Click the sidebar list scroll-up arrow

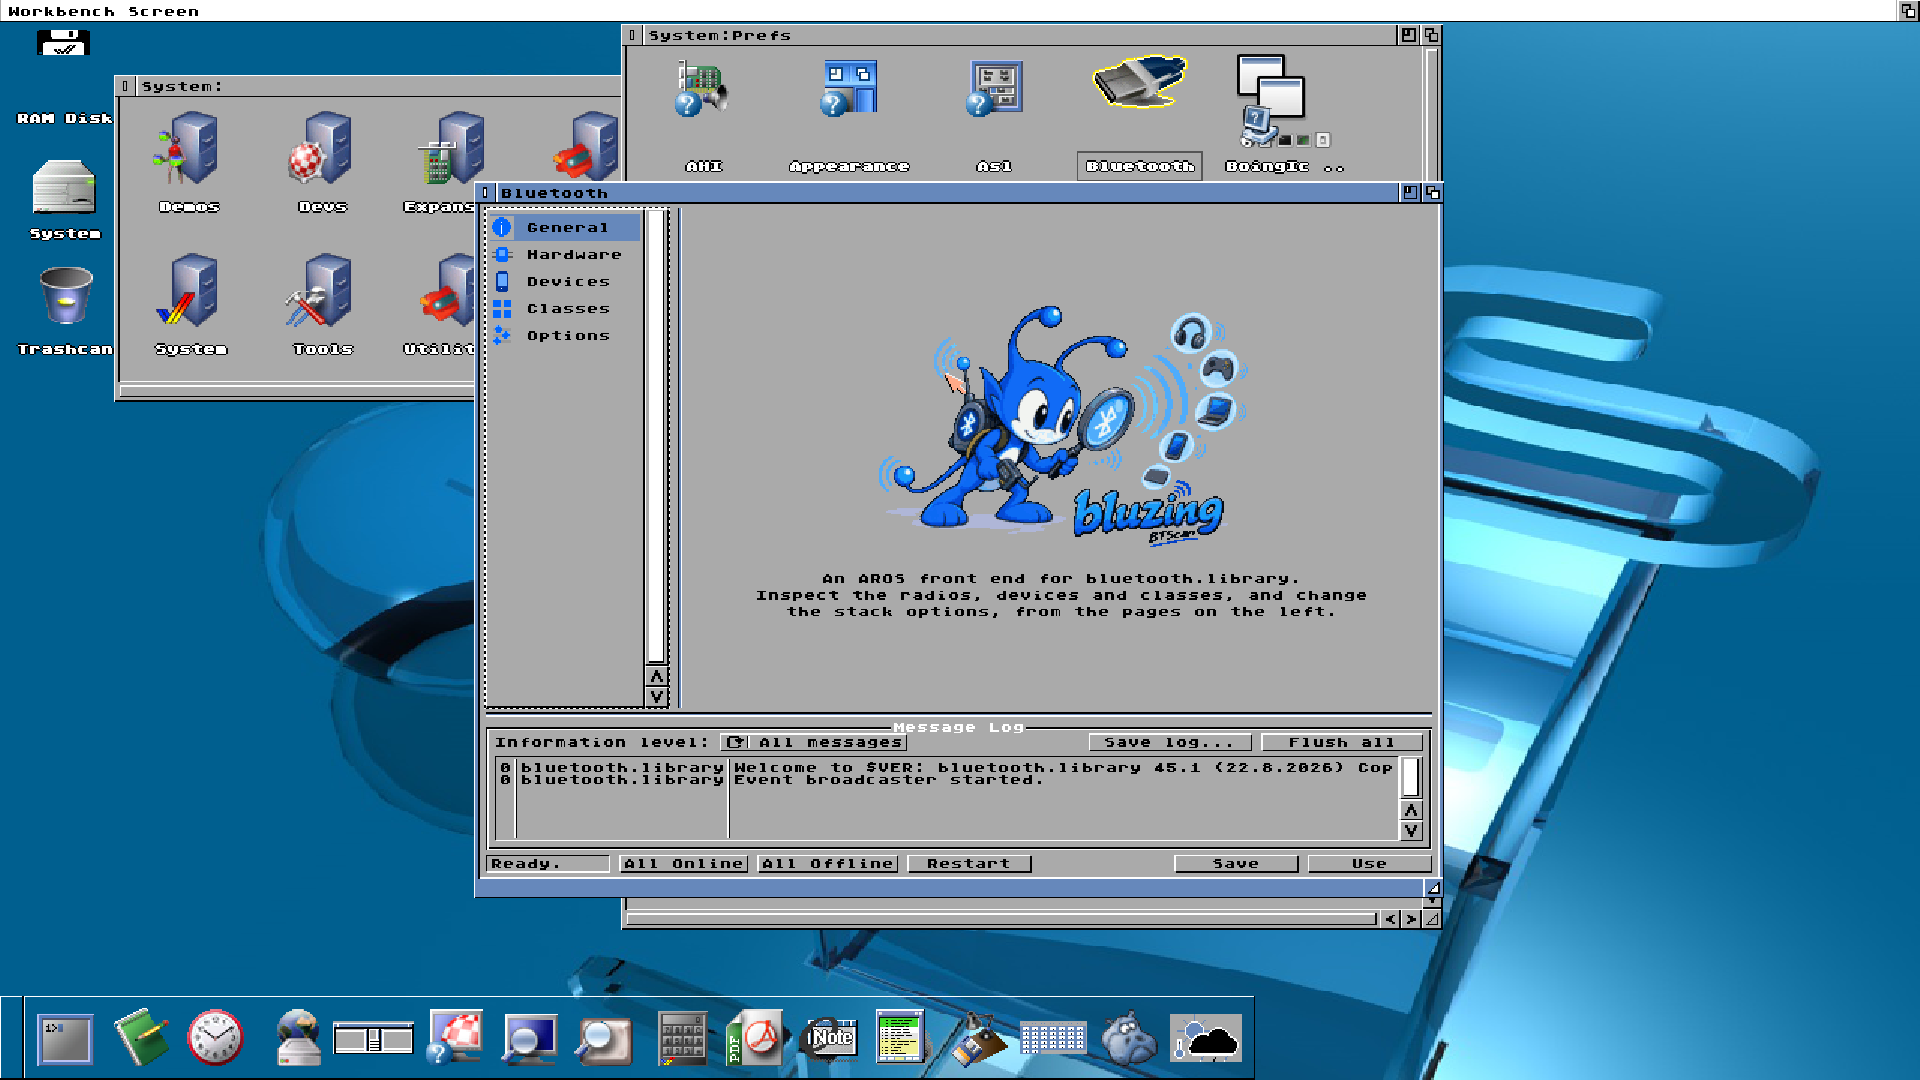657,677
